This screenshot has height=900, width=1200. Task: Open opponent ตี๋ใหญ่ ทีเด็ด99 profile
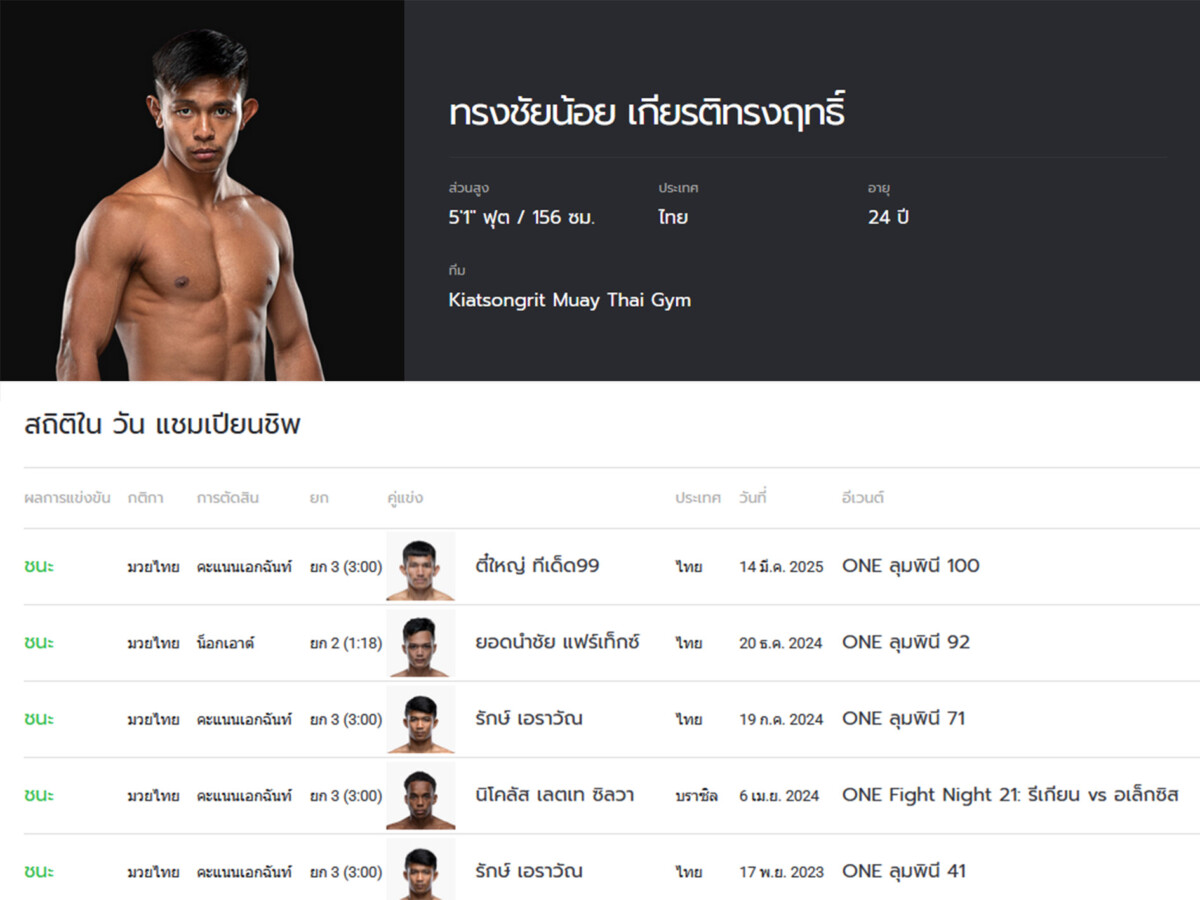pos(537,566)
